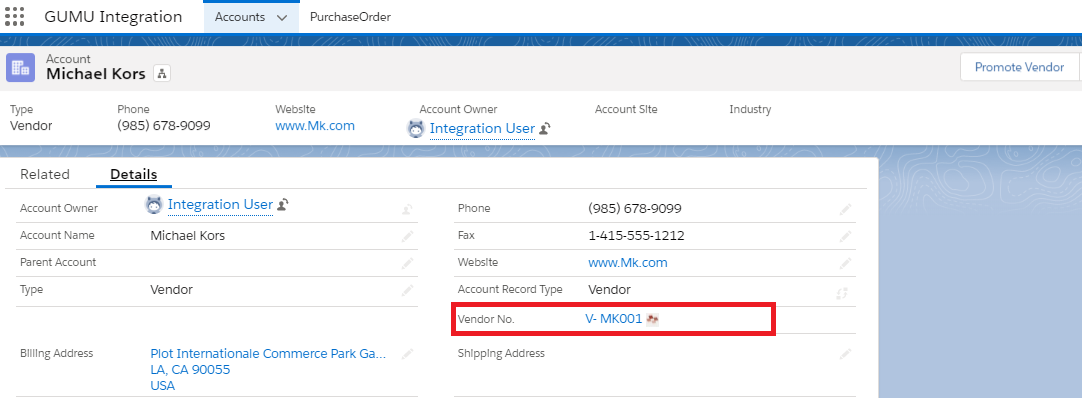
Task: Click header phone (985) 678-9099
Action: pos(164,126)
